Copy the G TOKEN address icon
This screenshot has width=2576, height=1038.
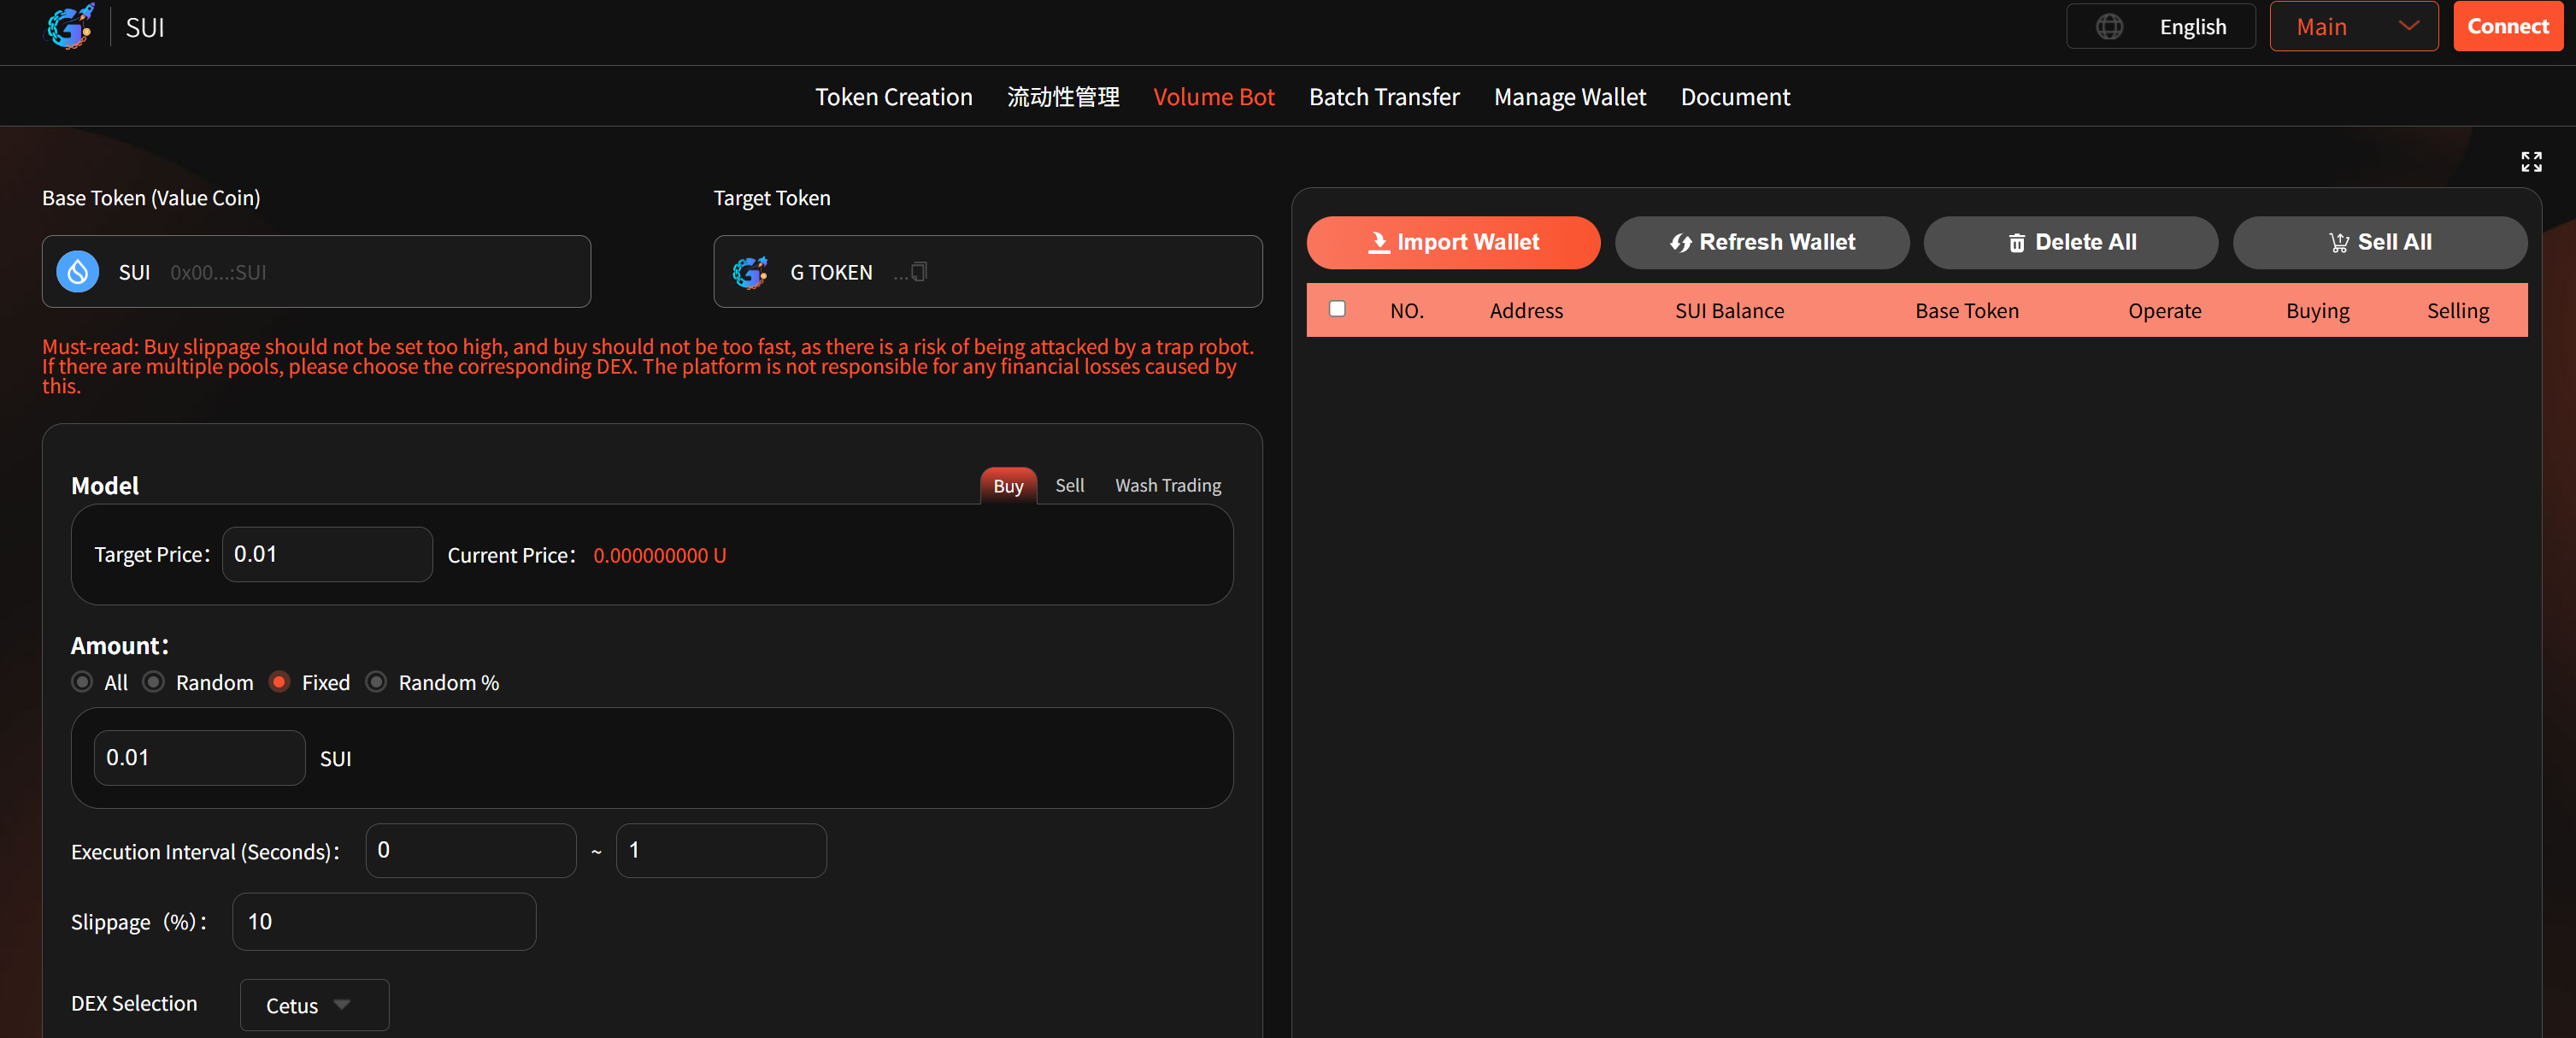click(919, 272)
